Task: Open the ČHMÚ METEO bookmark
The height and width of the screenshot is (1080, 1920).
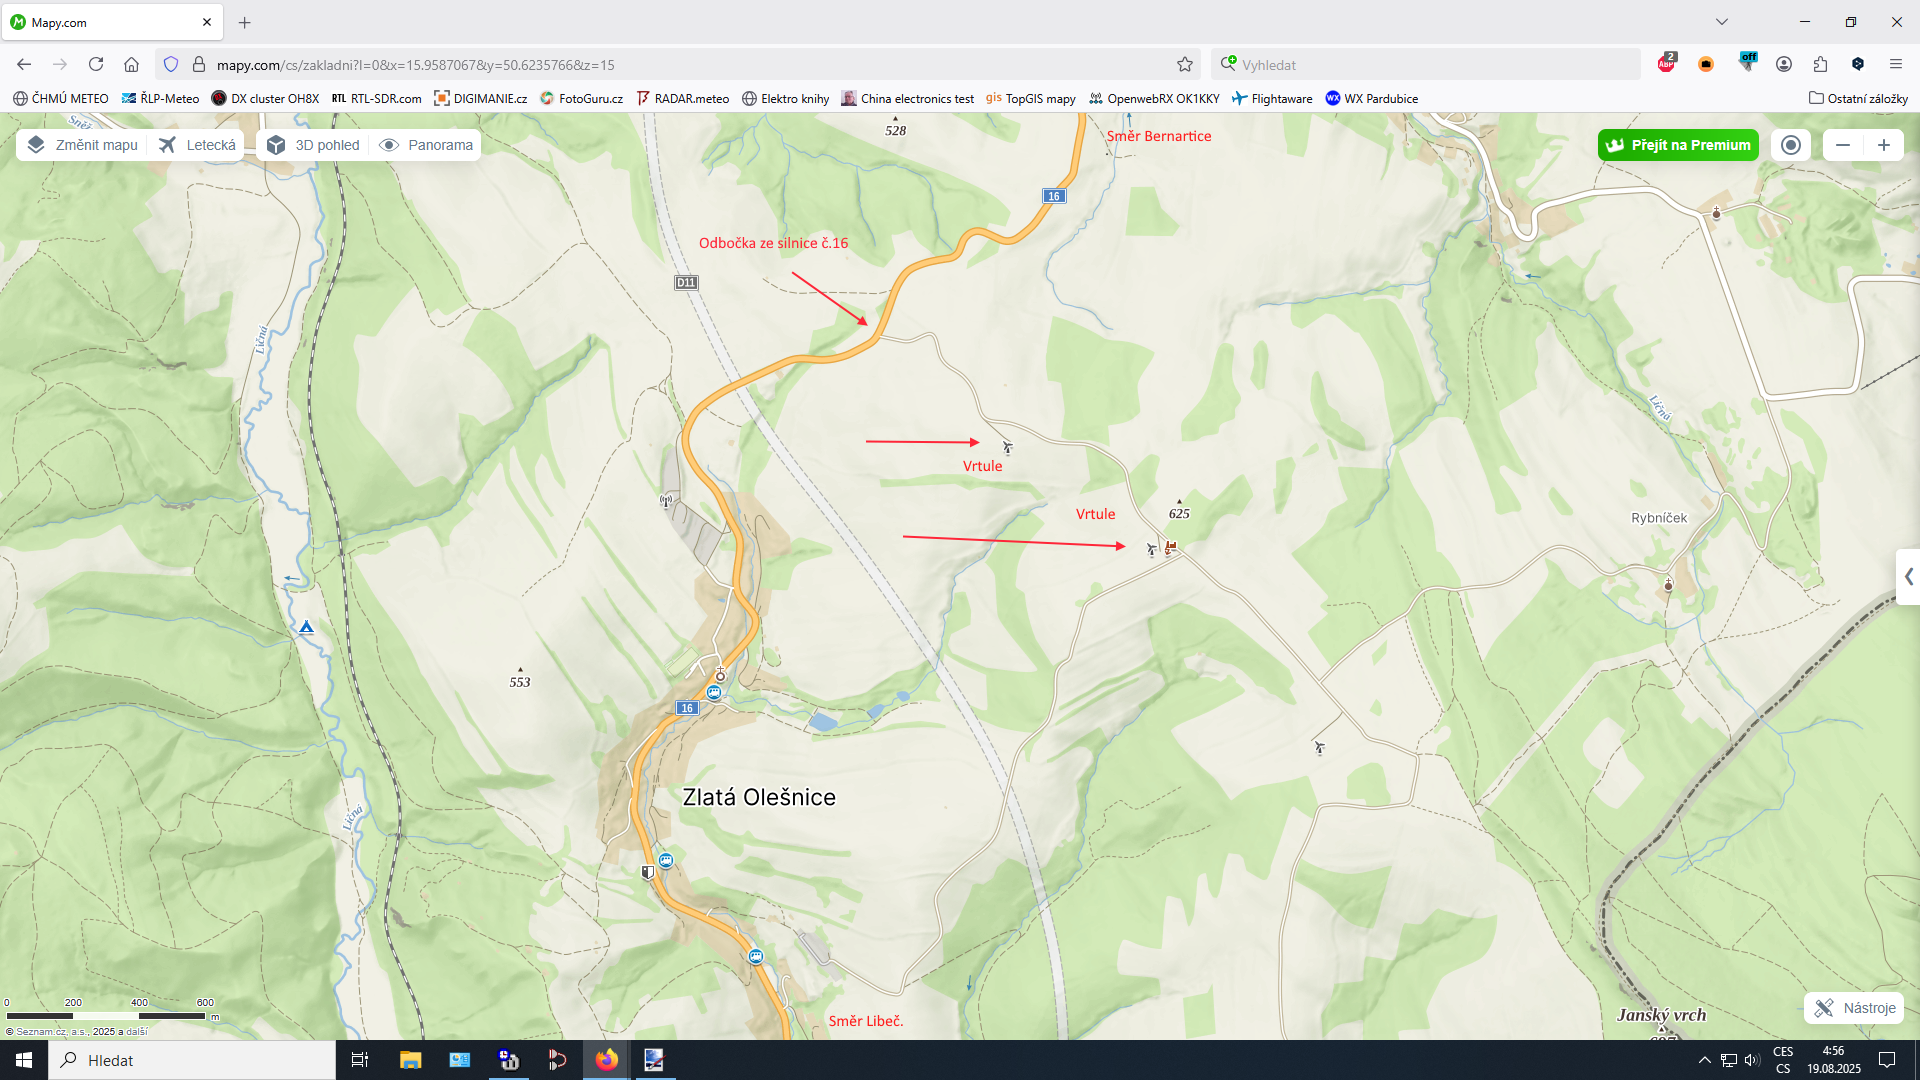Action: (61, 98)
